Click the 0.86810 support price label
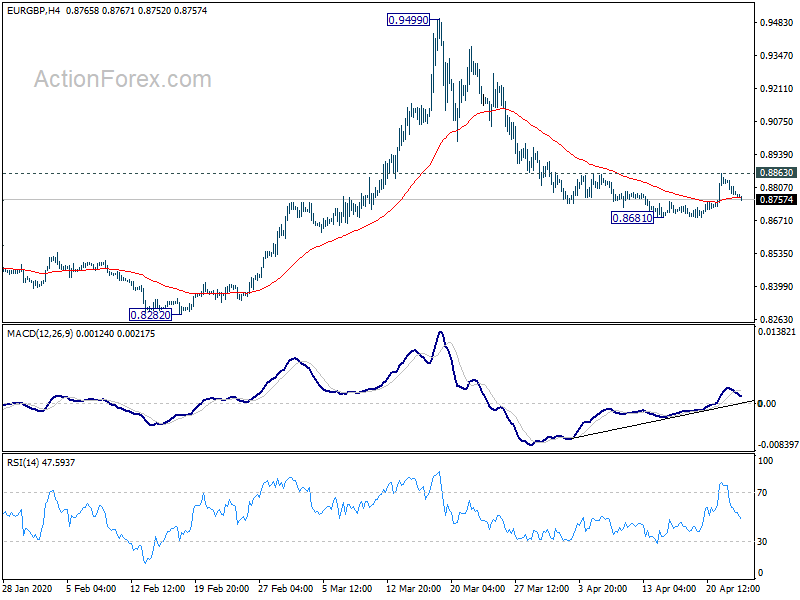Screen dimensions: 800x600 tap(632, 218)
